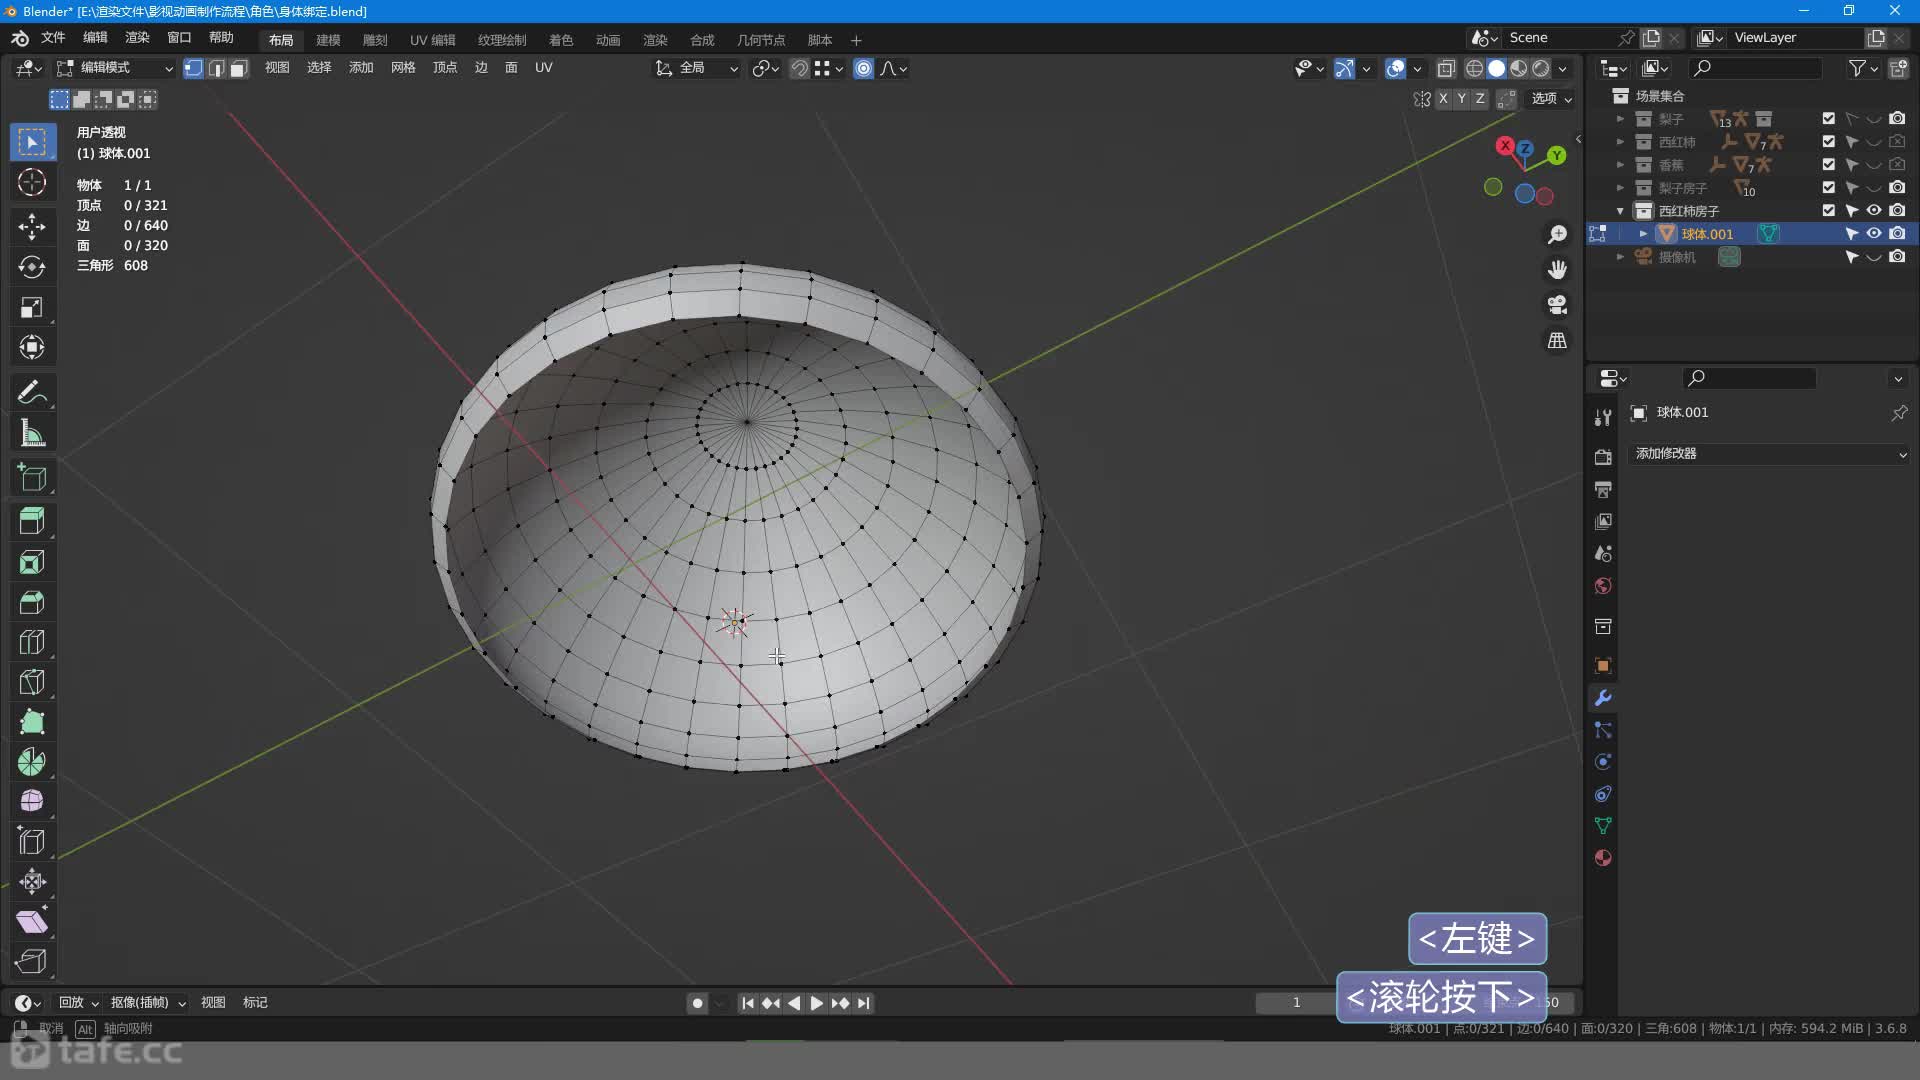The width and height of the screenshot is (1920, 1080).
Task: Select the Spin tool
Action: click(32, 762)
